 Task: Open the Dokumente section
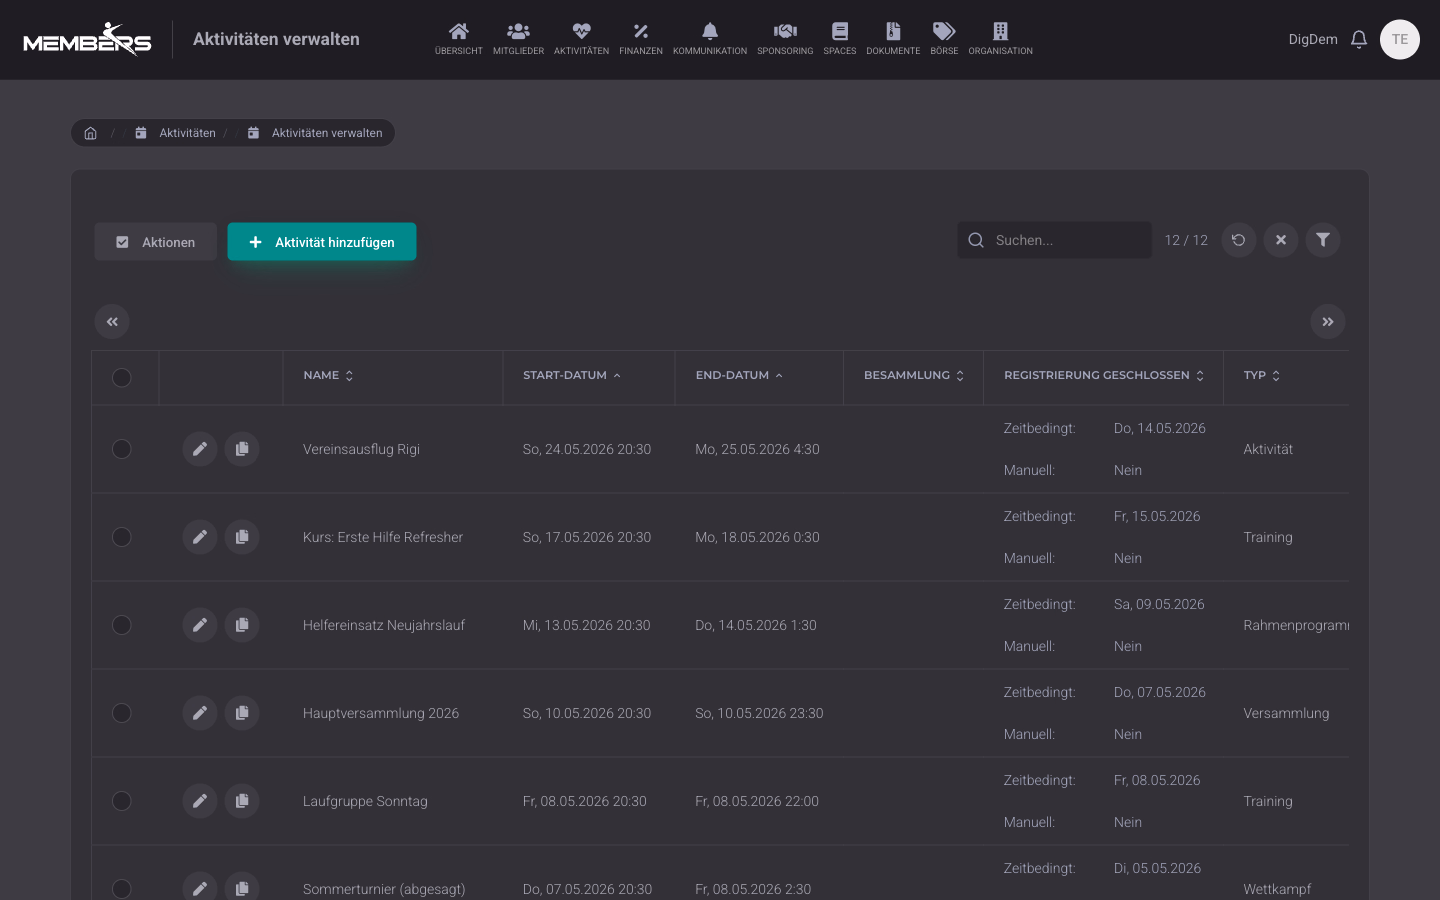[893, 39]
